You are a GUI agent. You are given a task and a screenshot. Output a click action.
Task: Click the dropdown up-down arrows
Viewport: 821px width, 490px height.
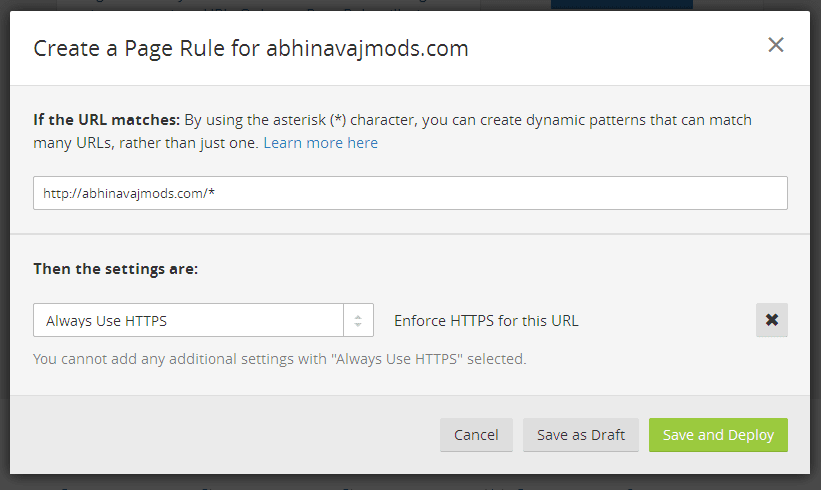(358, 320)
